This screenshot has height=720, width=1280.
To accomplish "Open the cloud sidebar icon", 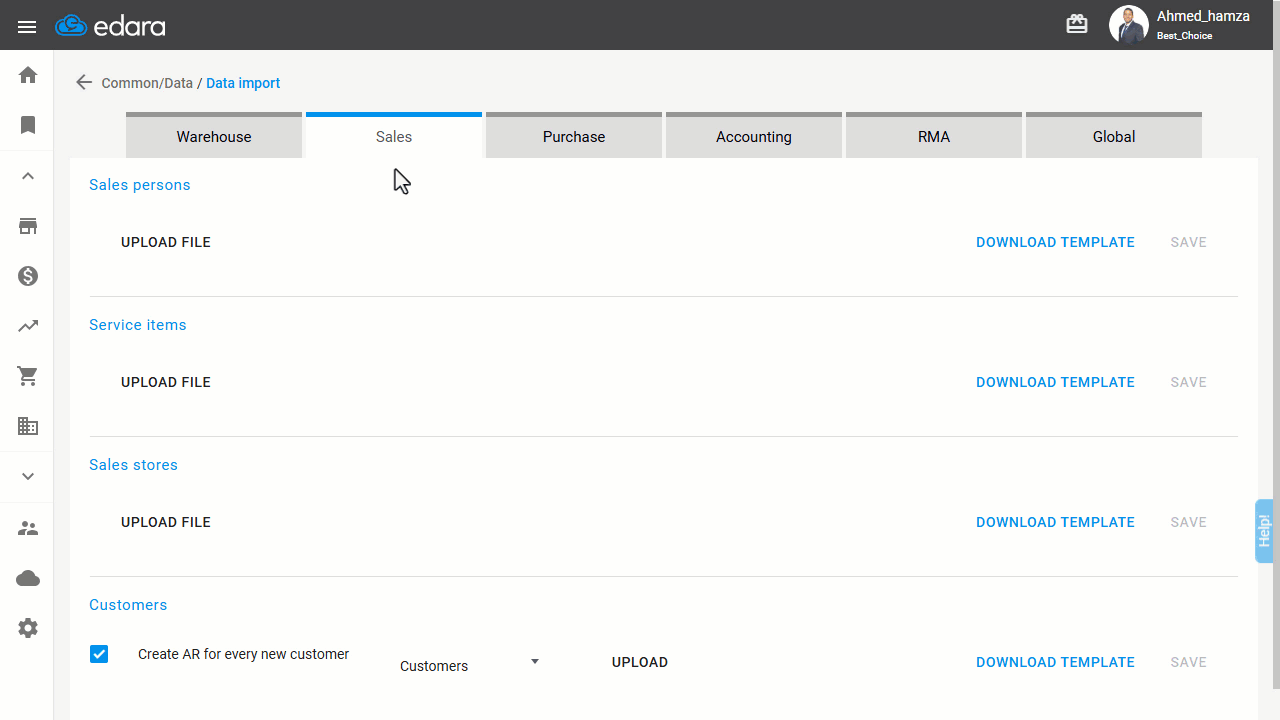I will coord(28,578).
